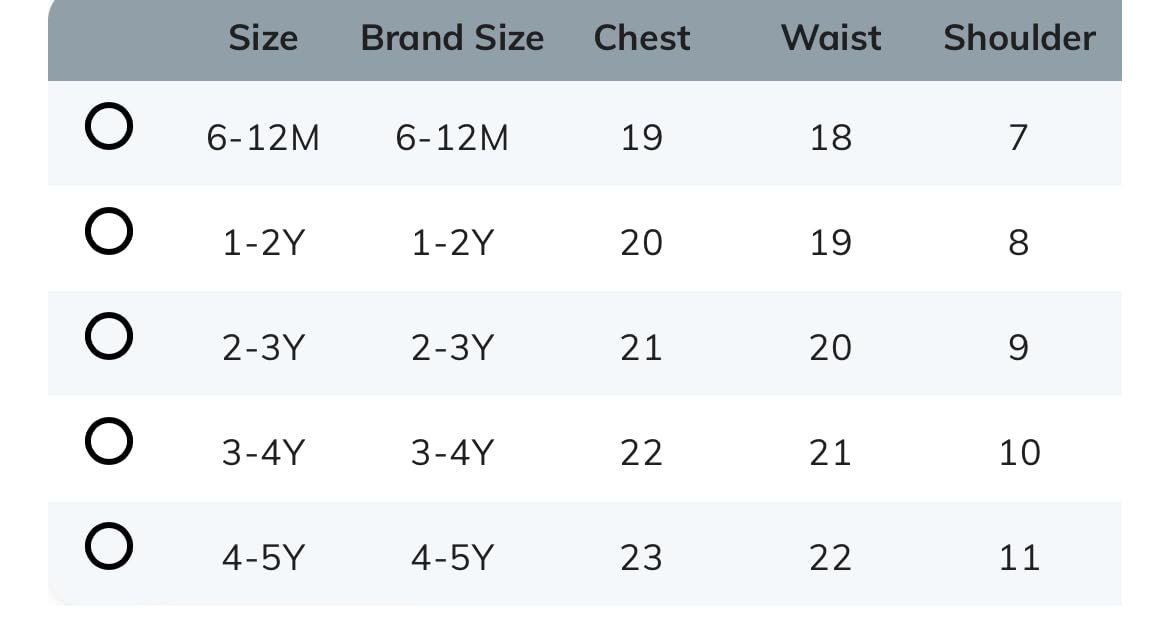Click the 4-5Y brand size cell
Screen dimensions: 1170x639
pyautogui.click(x=452, y=558)
